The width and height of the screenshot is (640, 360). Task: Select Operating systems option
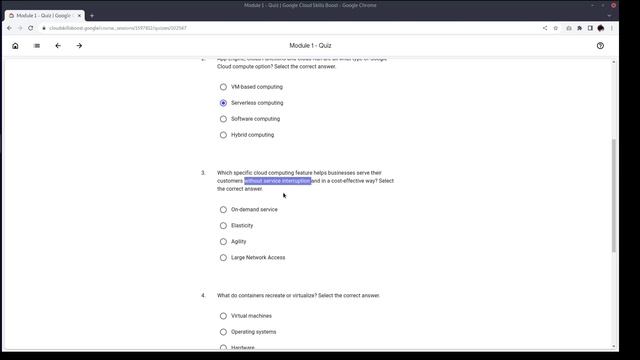click(x=223, y=332)
